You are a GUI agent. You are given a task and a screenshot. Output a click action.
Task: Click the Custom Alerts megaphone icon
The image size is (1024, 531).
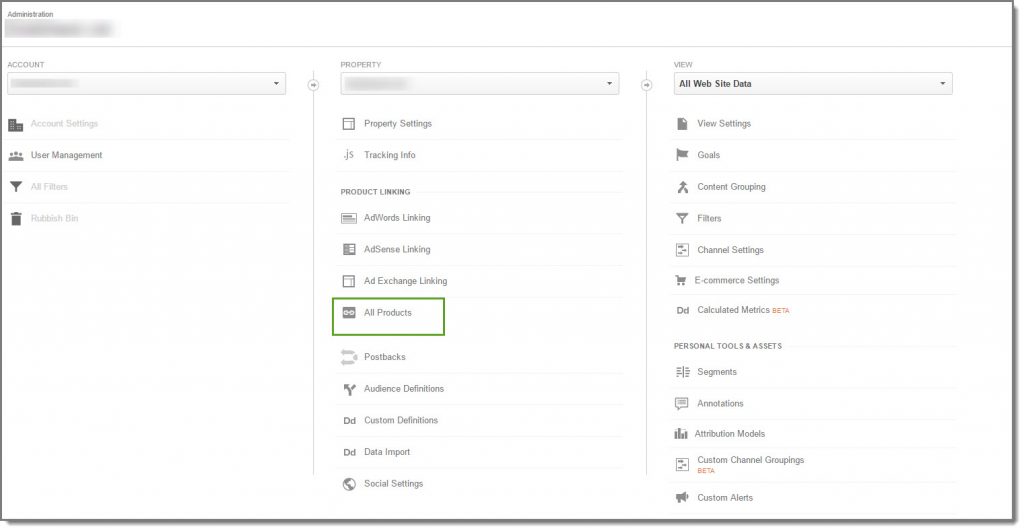coord(682,498)
